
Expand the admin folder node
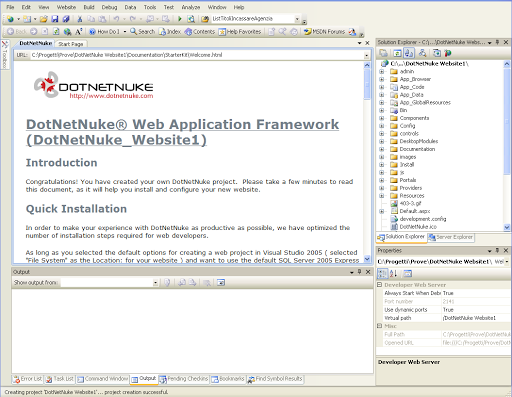click(x=382, y=71)
